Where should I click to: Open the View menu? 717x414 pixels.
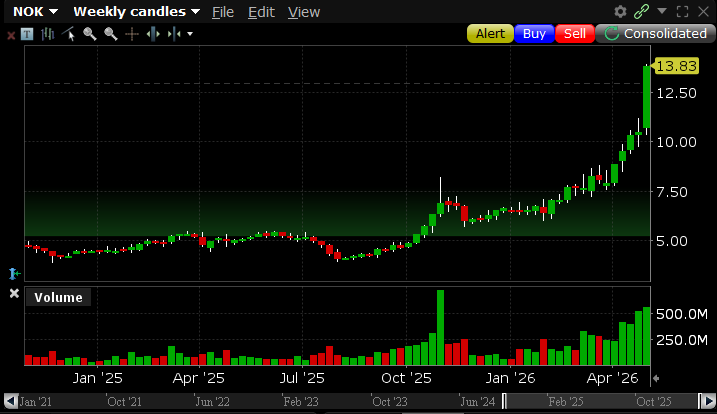pyautogui.click(x=304, y=12)
